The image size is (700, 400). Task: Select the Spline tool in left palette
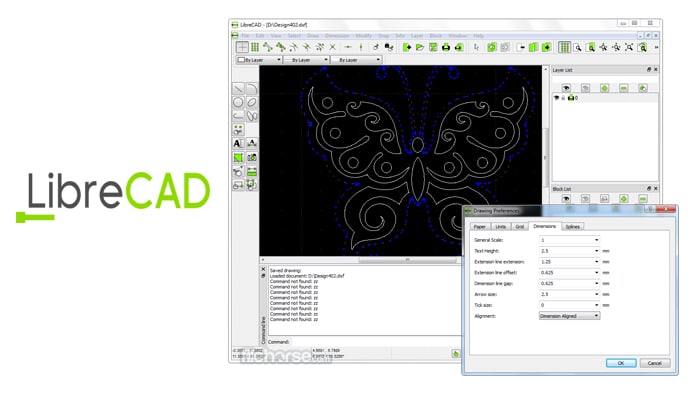[252, 116]
